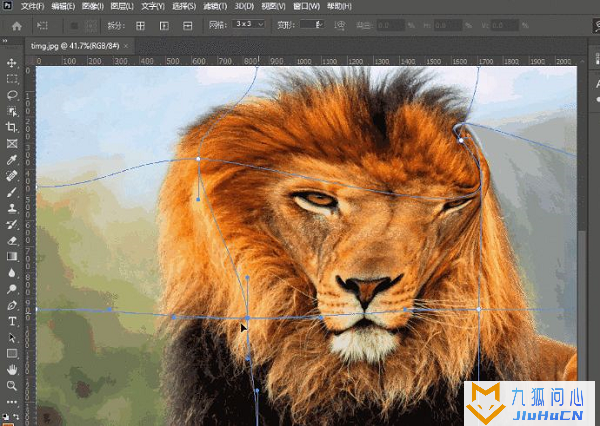This screenshot has height=426, width=600.
Task: Select the History Brush tool
Action: click(12, 224)
